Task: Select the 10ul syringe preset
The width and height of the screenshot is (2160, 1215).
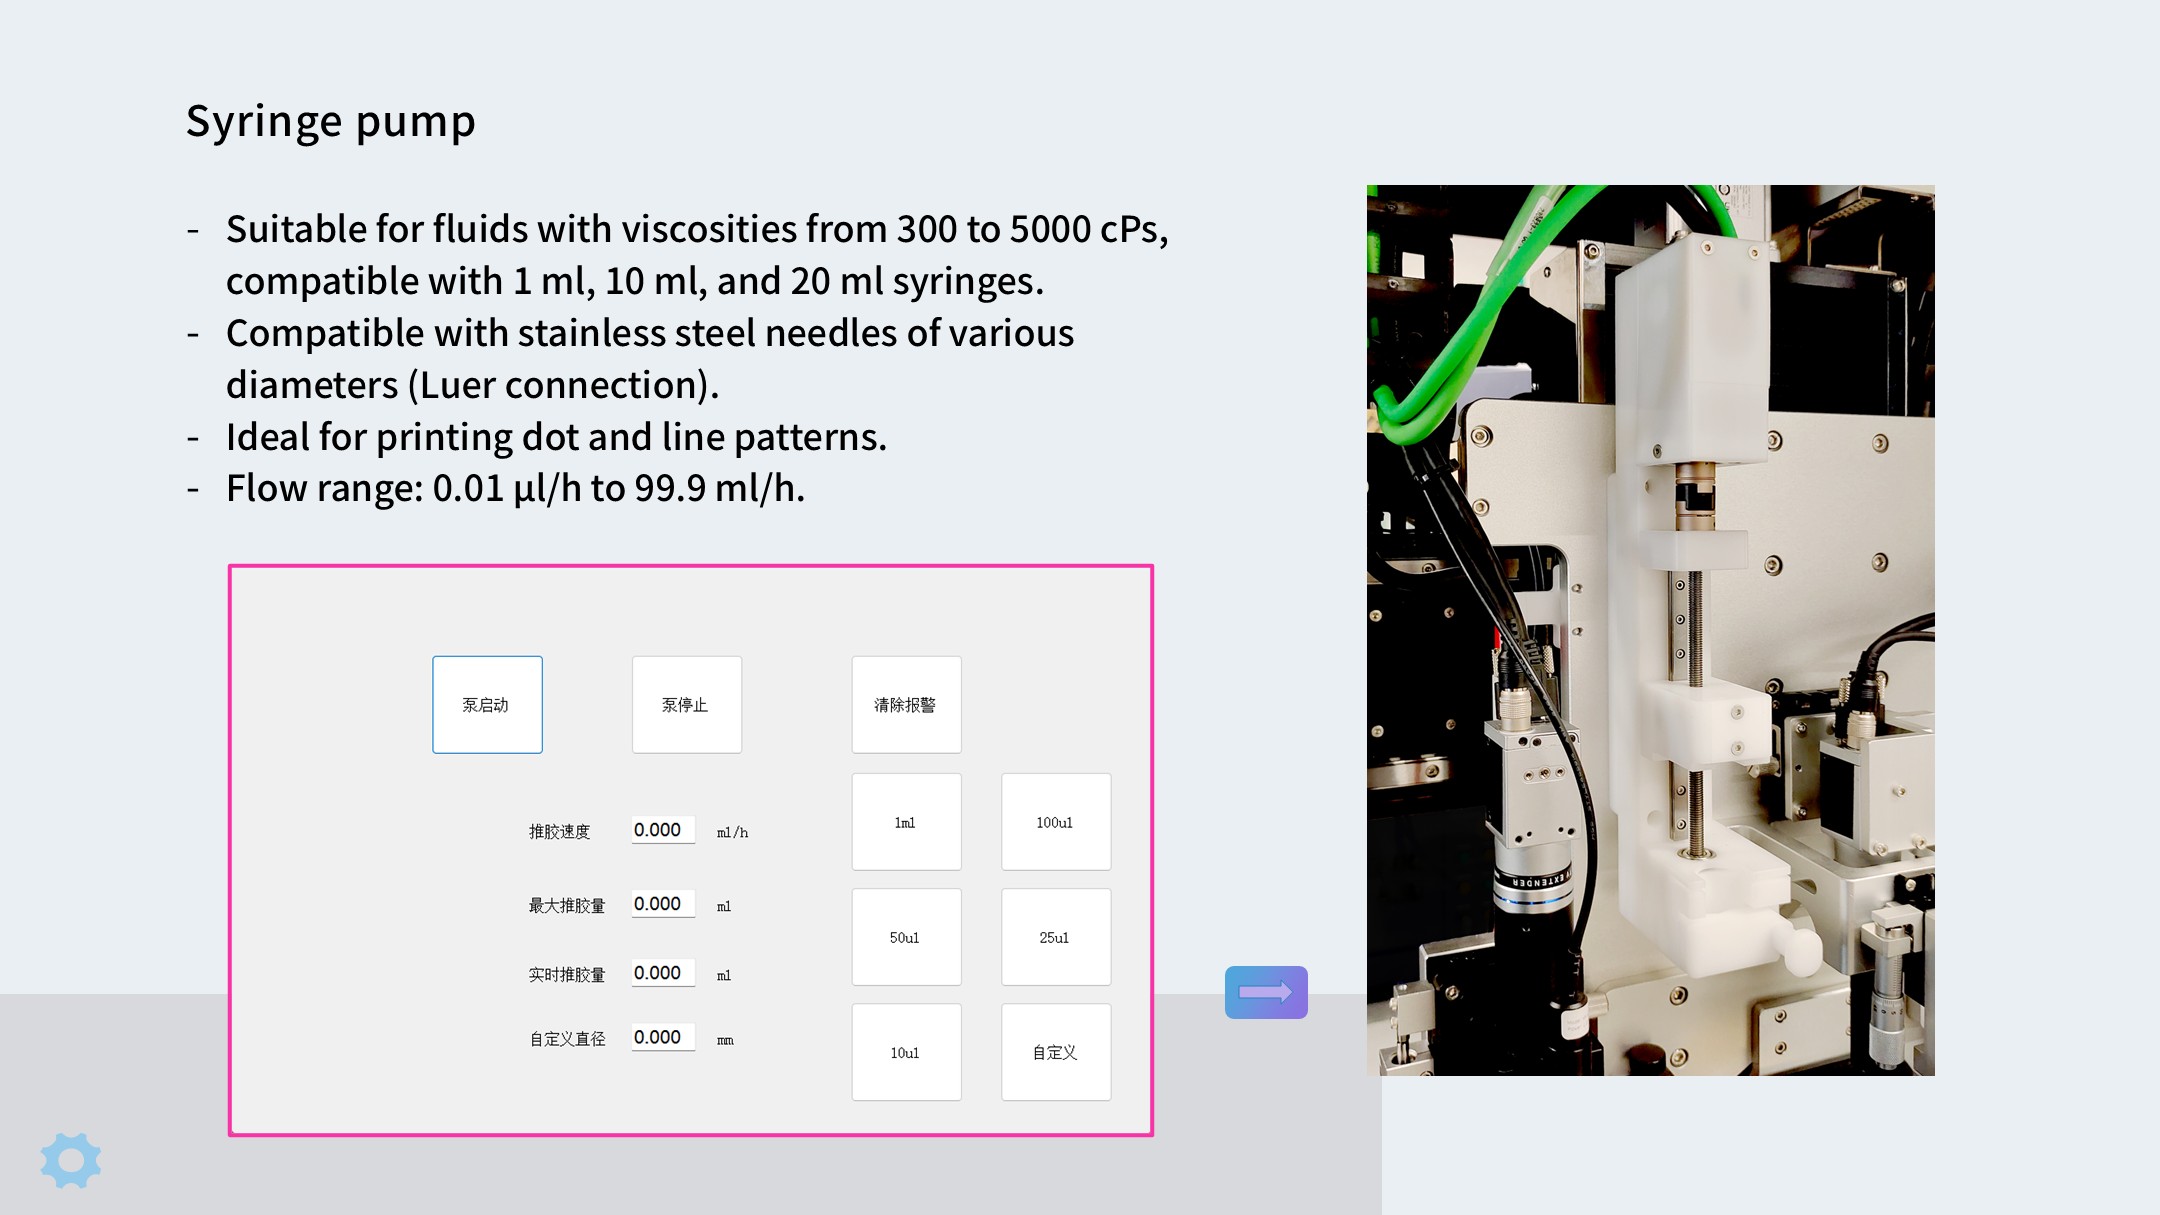Action: 906,1052
